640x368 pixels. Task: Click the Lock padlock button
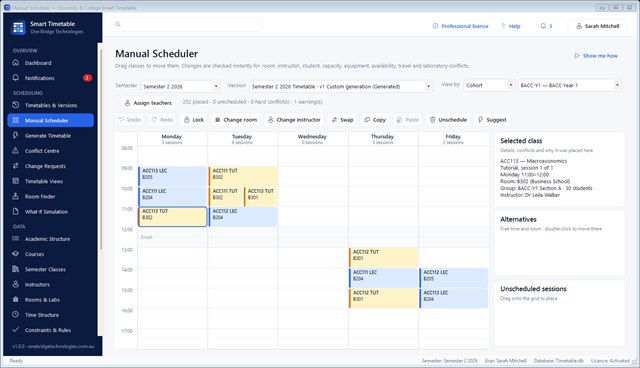(x=193, y=120)
